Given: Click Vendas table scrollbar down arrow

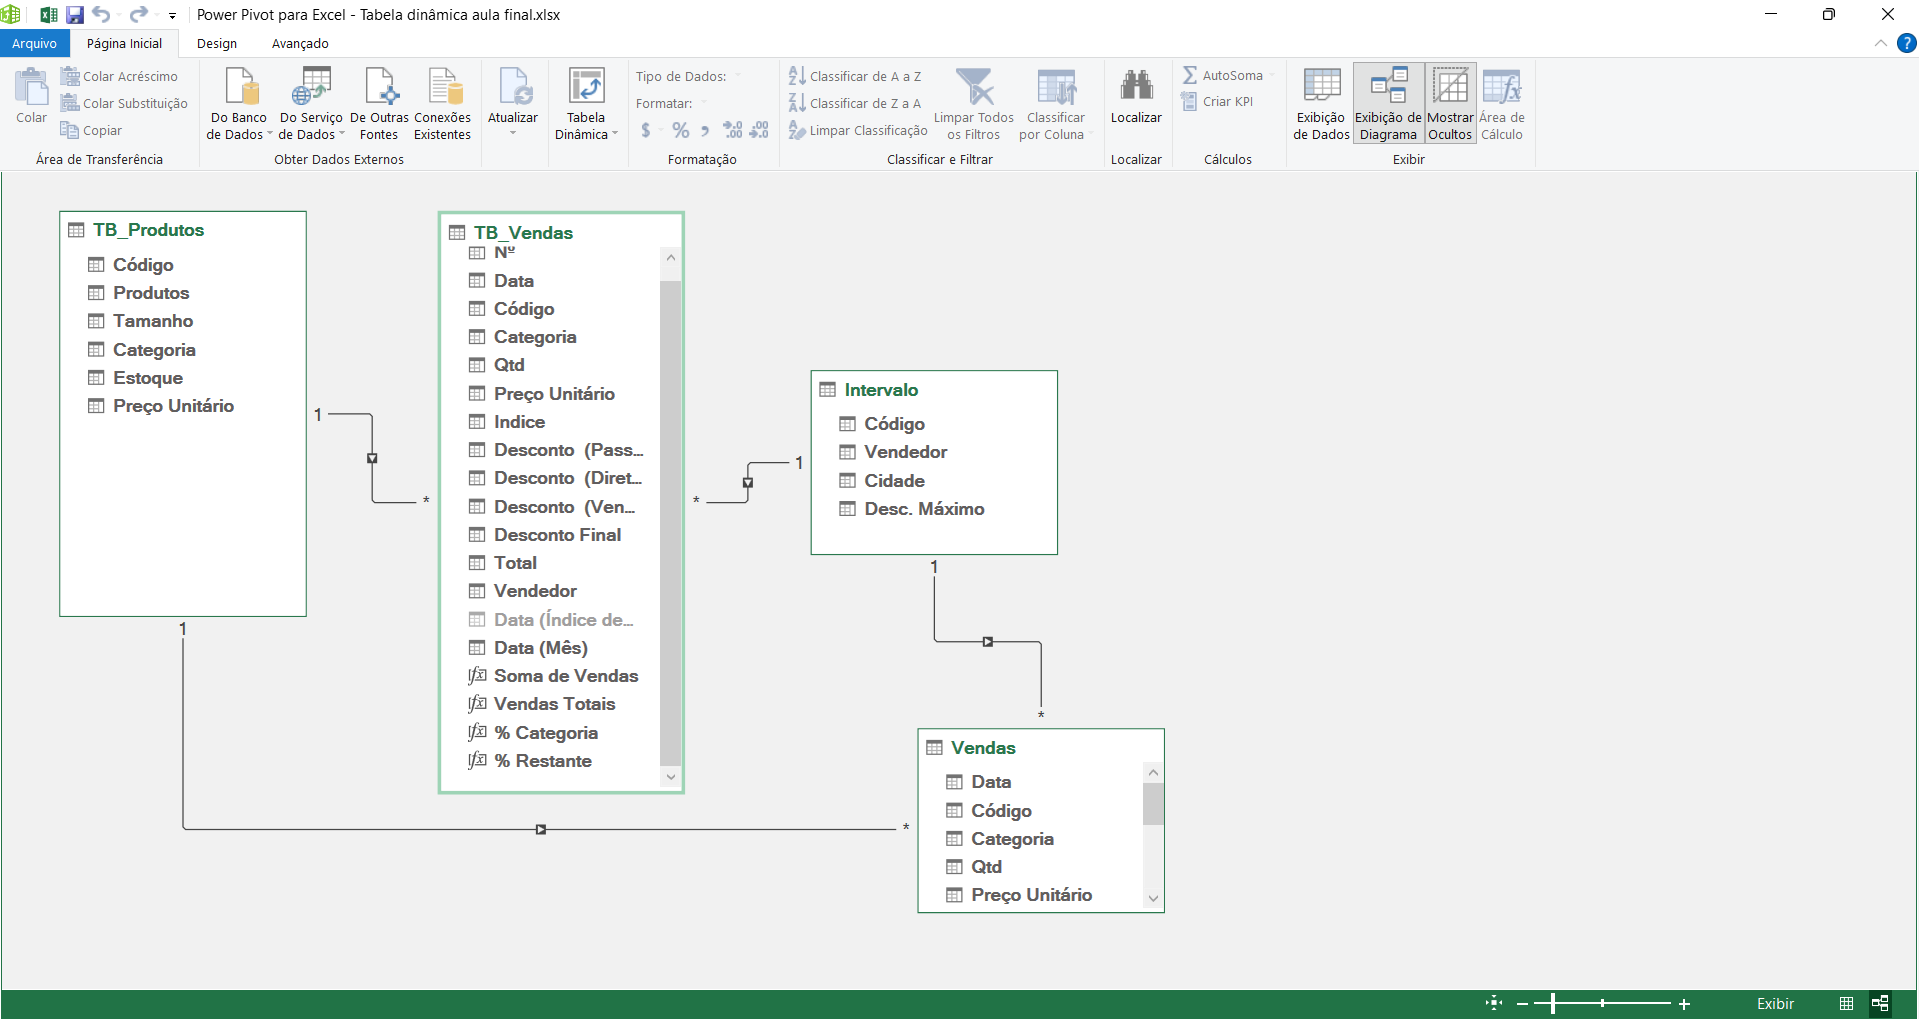Looking at the screenshot, I should [1153, 899].
